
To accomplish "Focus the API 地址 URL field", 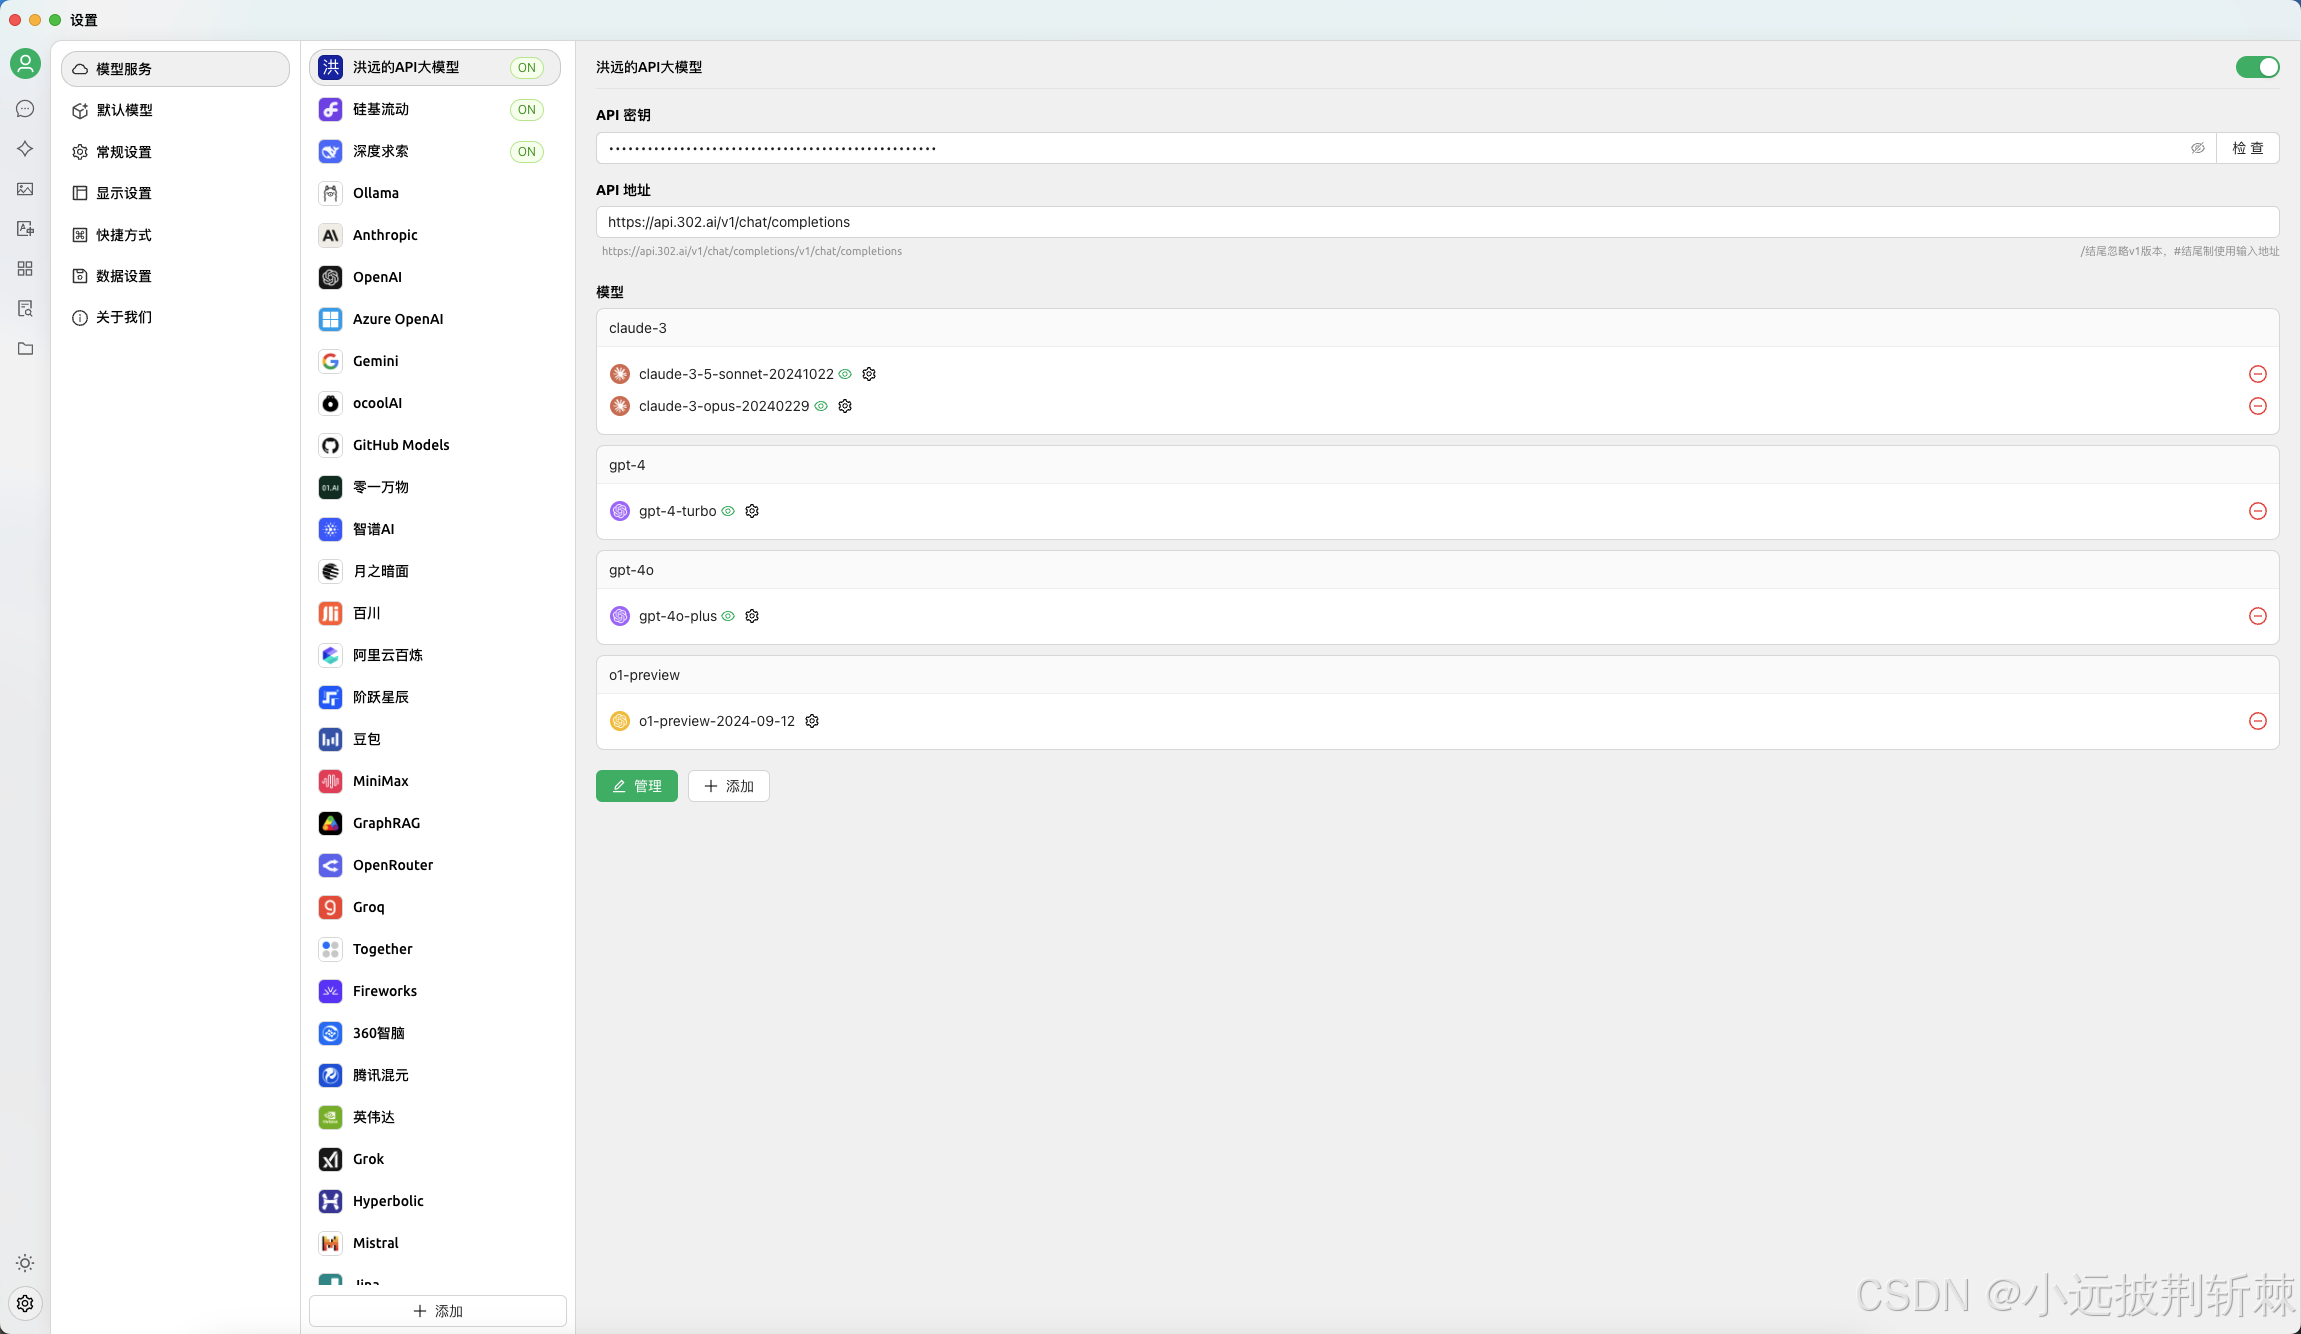I will point(1437,222).
